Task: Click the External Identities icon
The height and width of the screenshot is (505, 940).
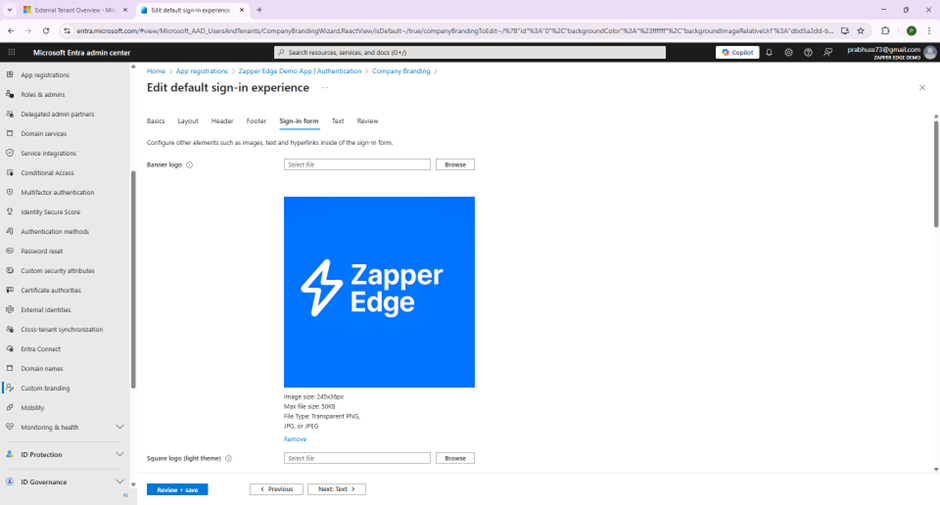Action: tap(10, 309)
